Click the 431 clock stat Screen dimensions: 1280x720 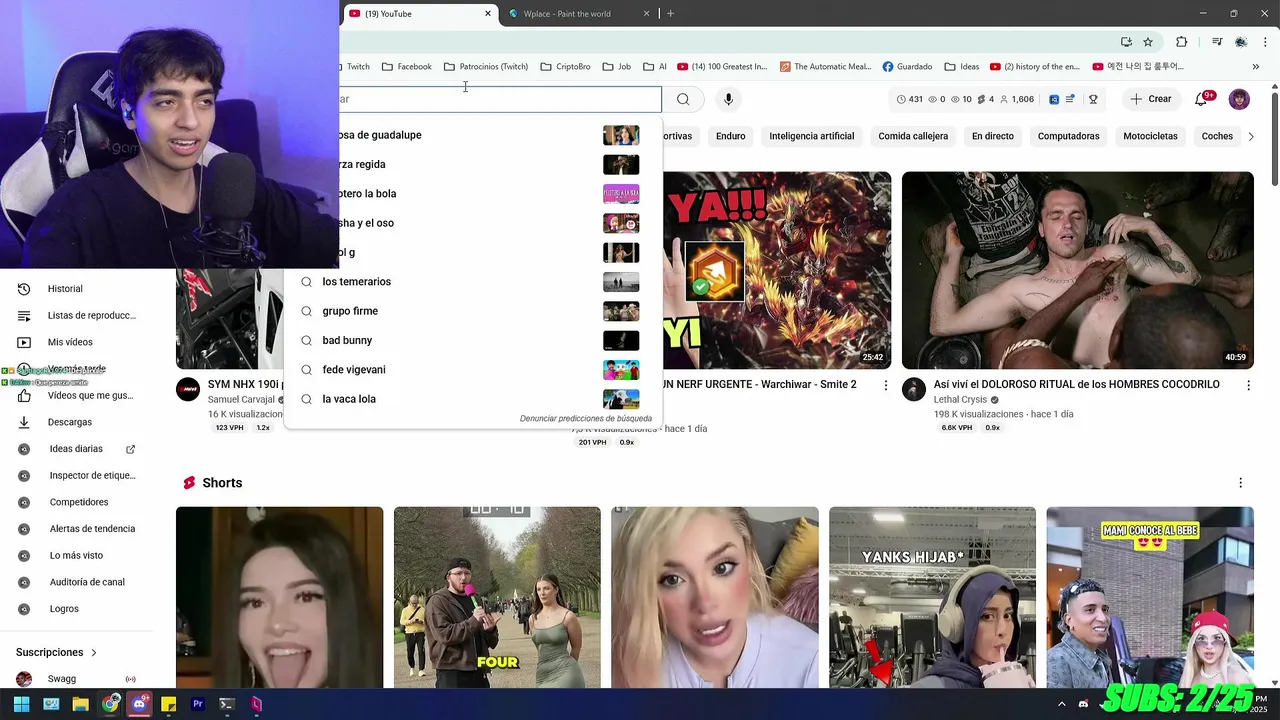click(x=909, y=99)
